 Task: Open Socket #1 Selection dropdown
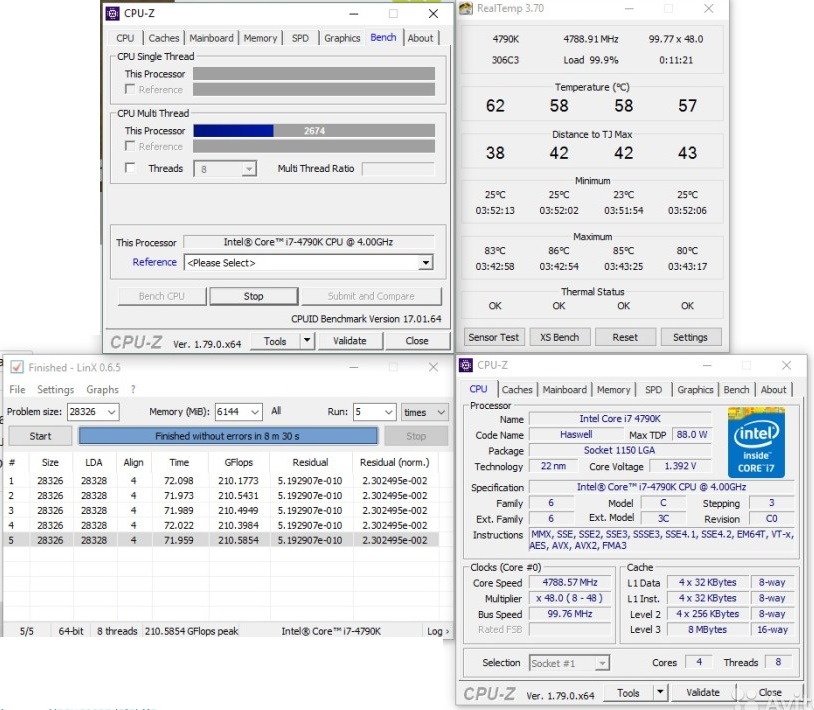tap(602, 663)
